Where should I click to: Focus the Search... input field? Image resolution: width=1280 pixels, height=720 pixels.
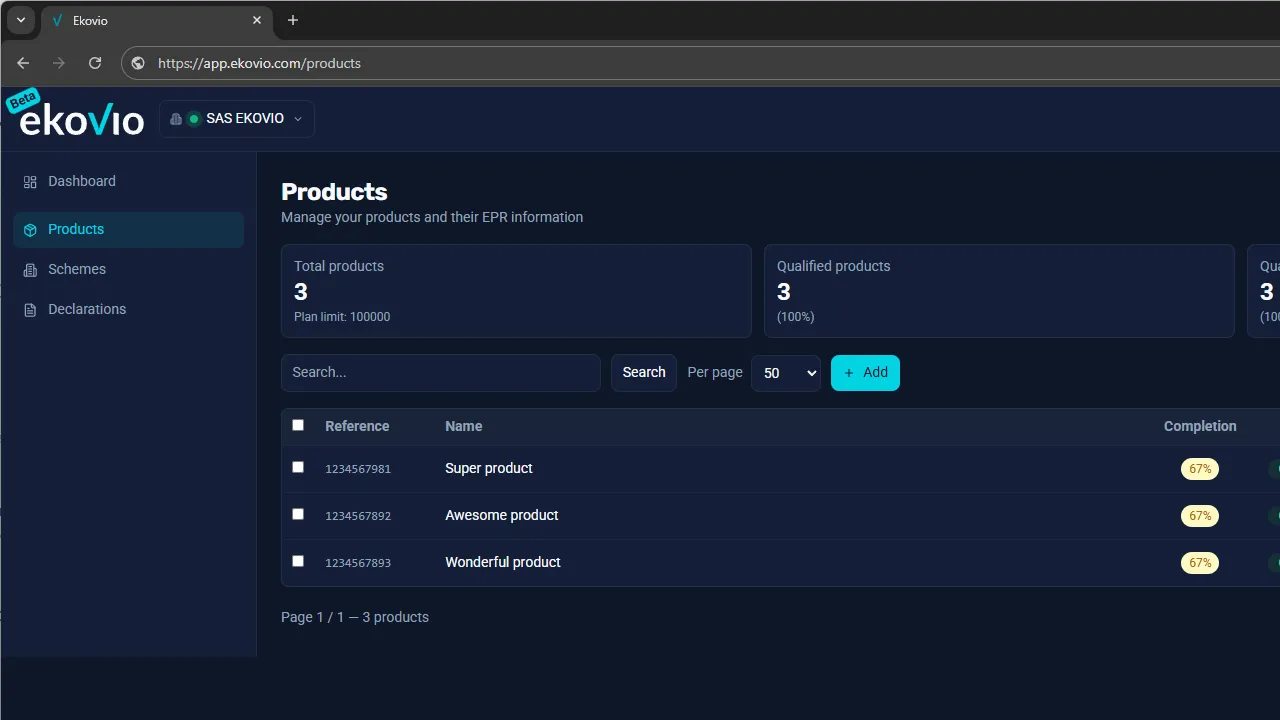pos(441,373)
